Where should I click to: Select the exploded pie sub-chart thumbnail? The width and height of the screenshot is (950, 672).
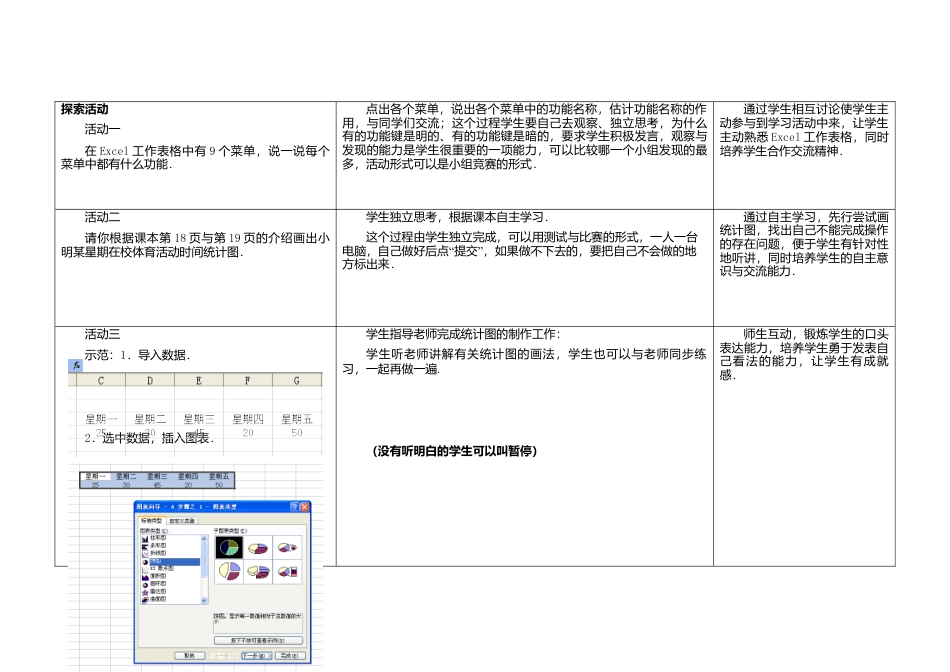230,571
